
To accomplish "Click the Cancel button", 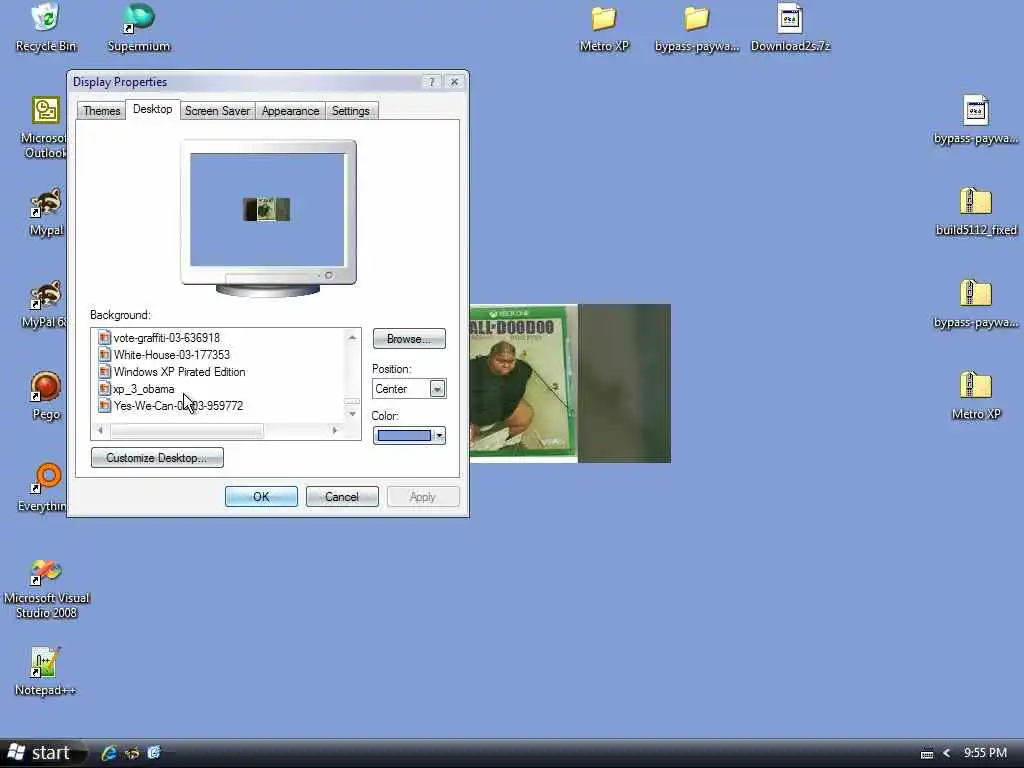I will coord(342,497).
